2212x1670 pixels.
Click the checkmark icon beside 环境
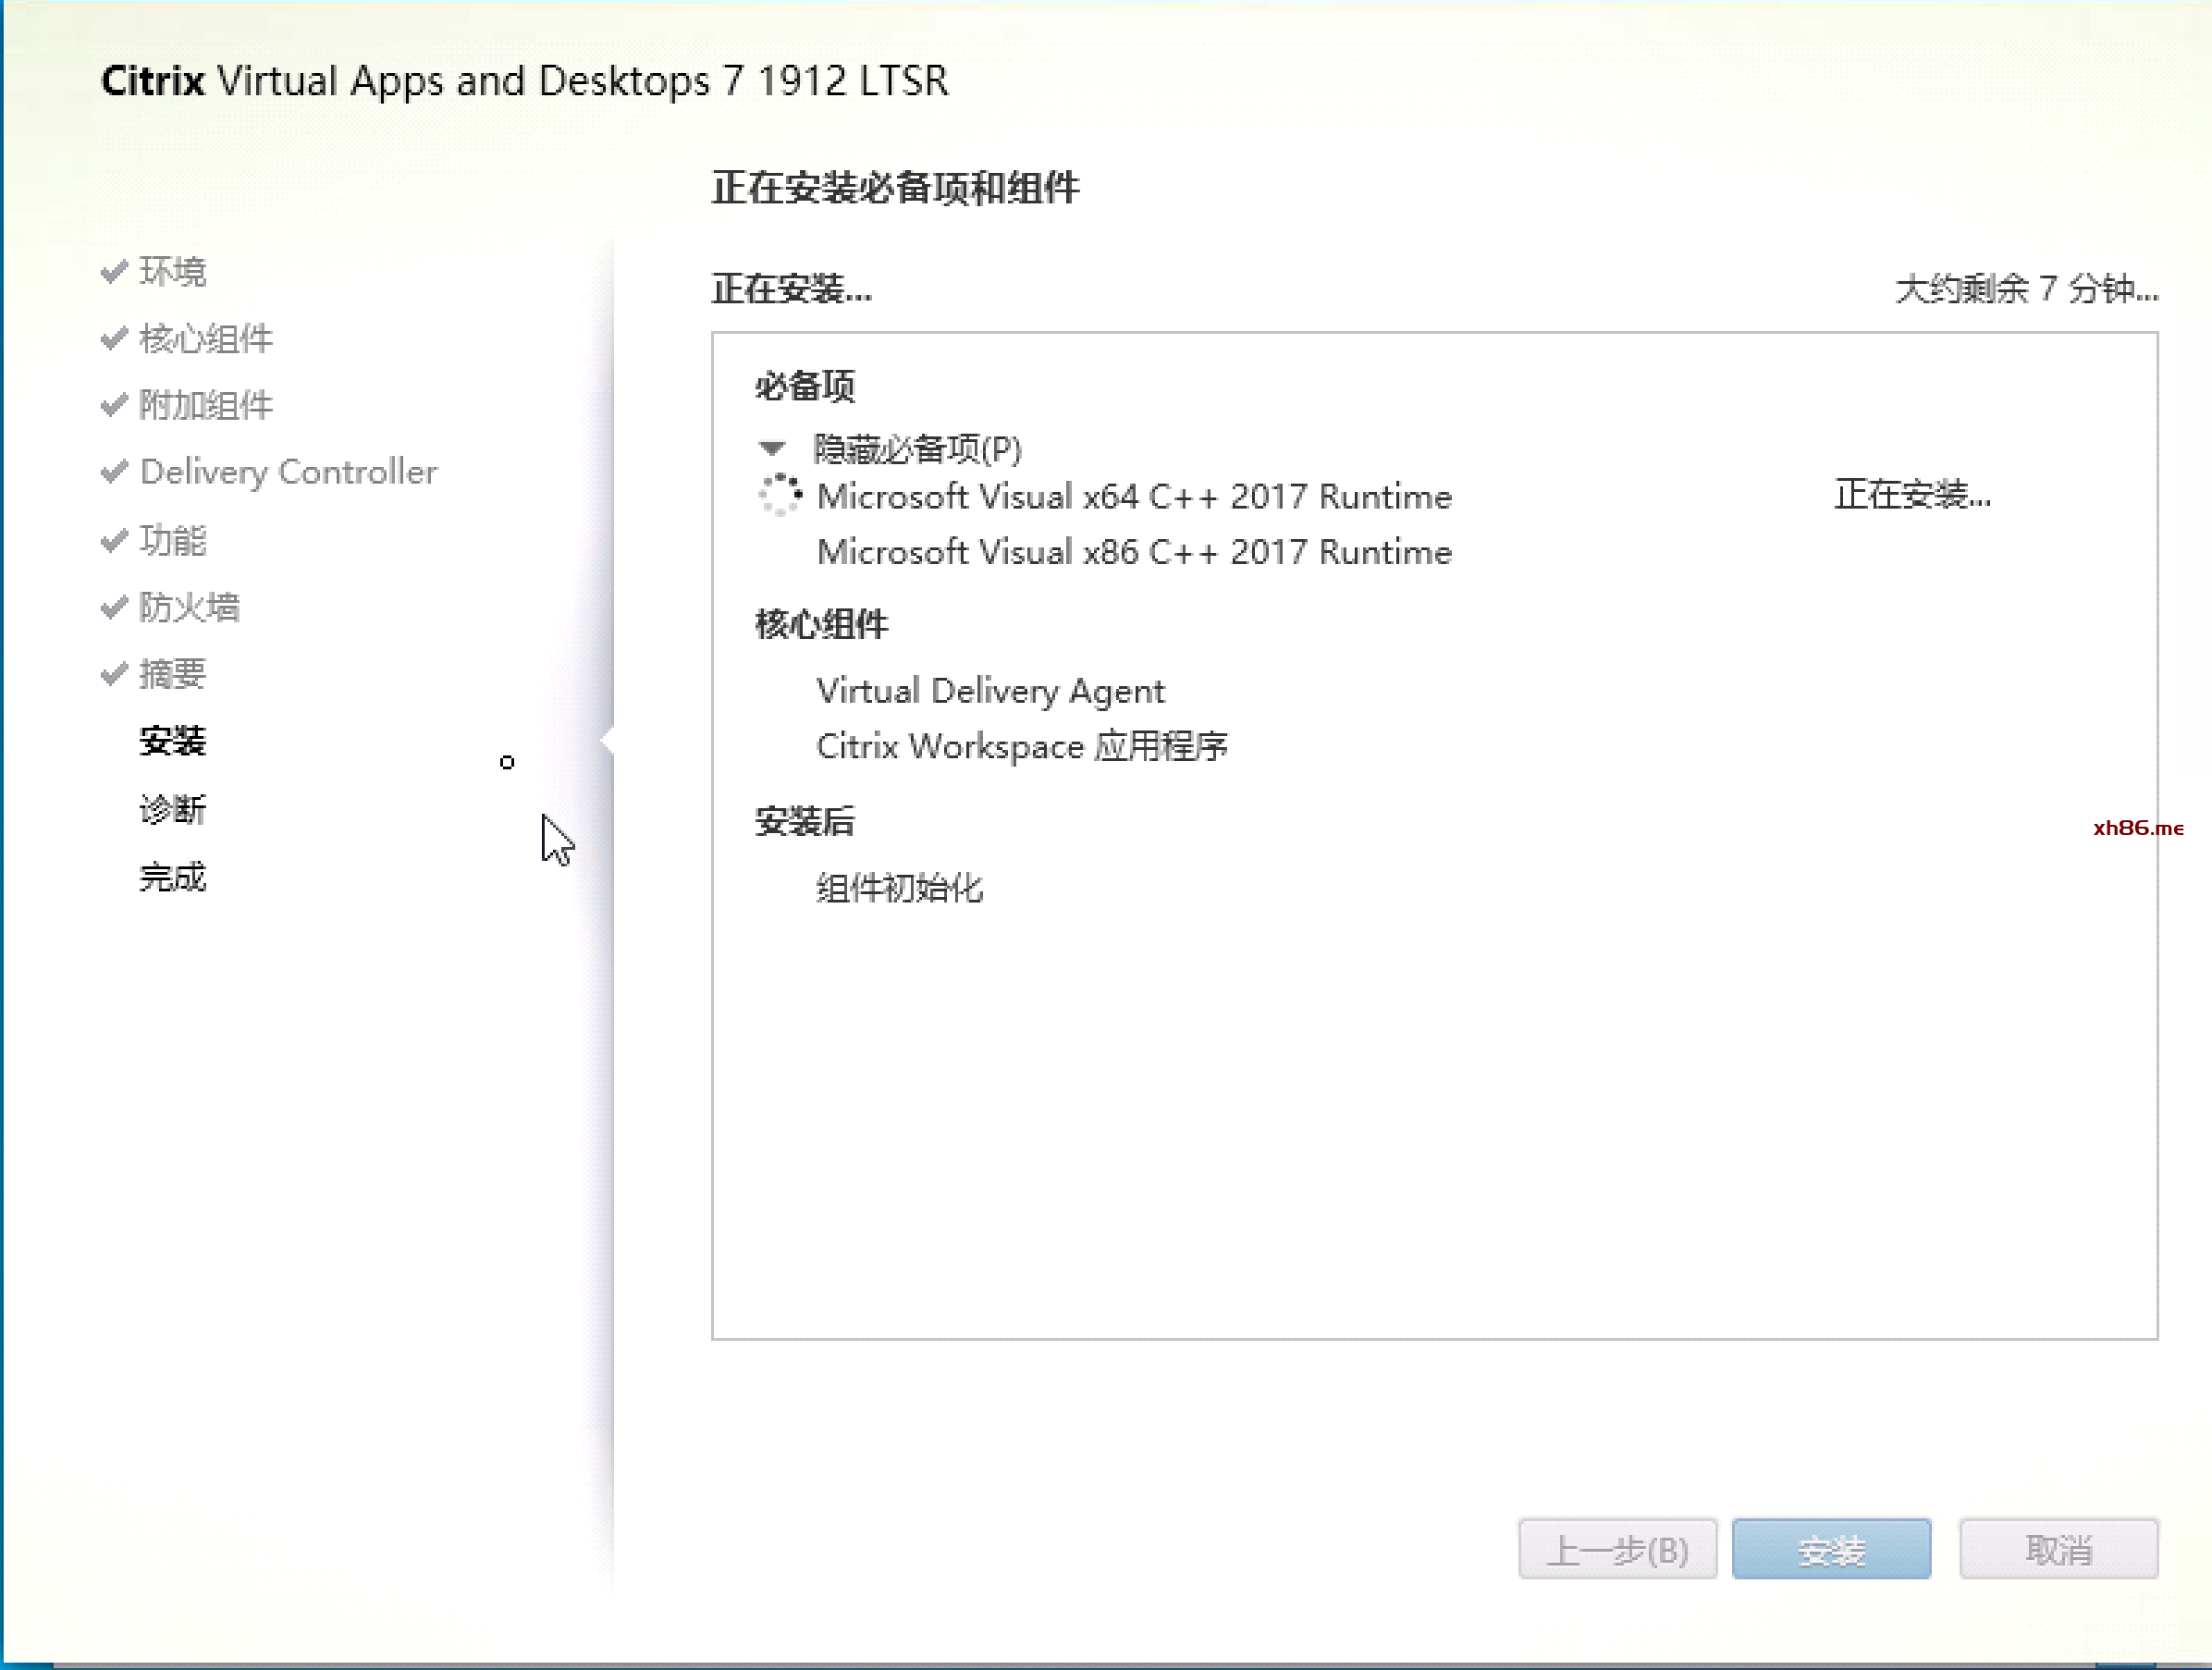pos(114,271)
